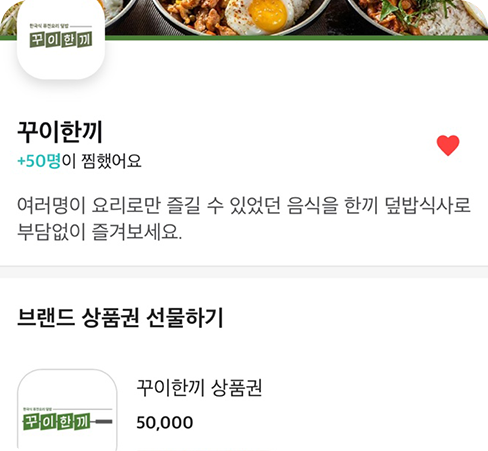Screen dimensions: 488x451
Task: Tap the right bowl with green garnish
Action: pos(417,17)
